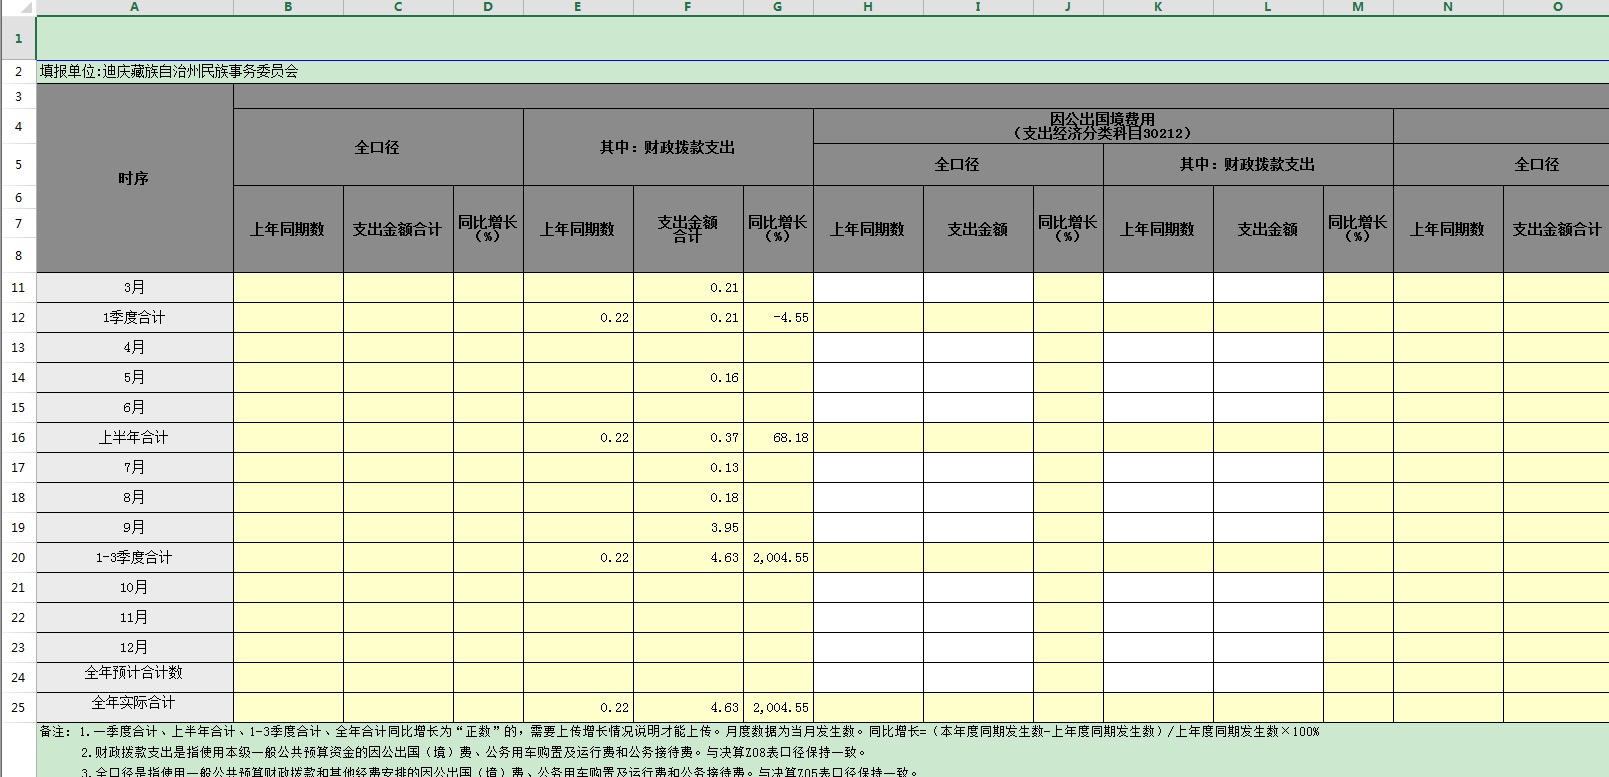Click column header M
The image size is (1609, 777).
coord(1358,7)
